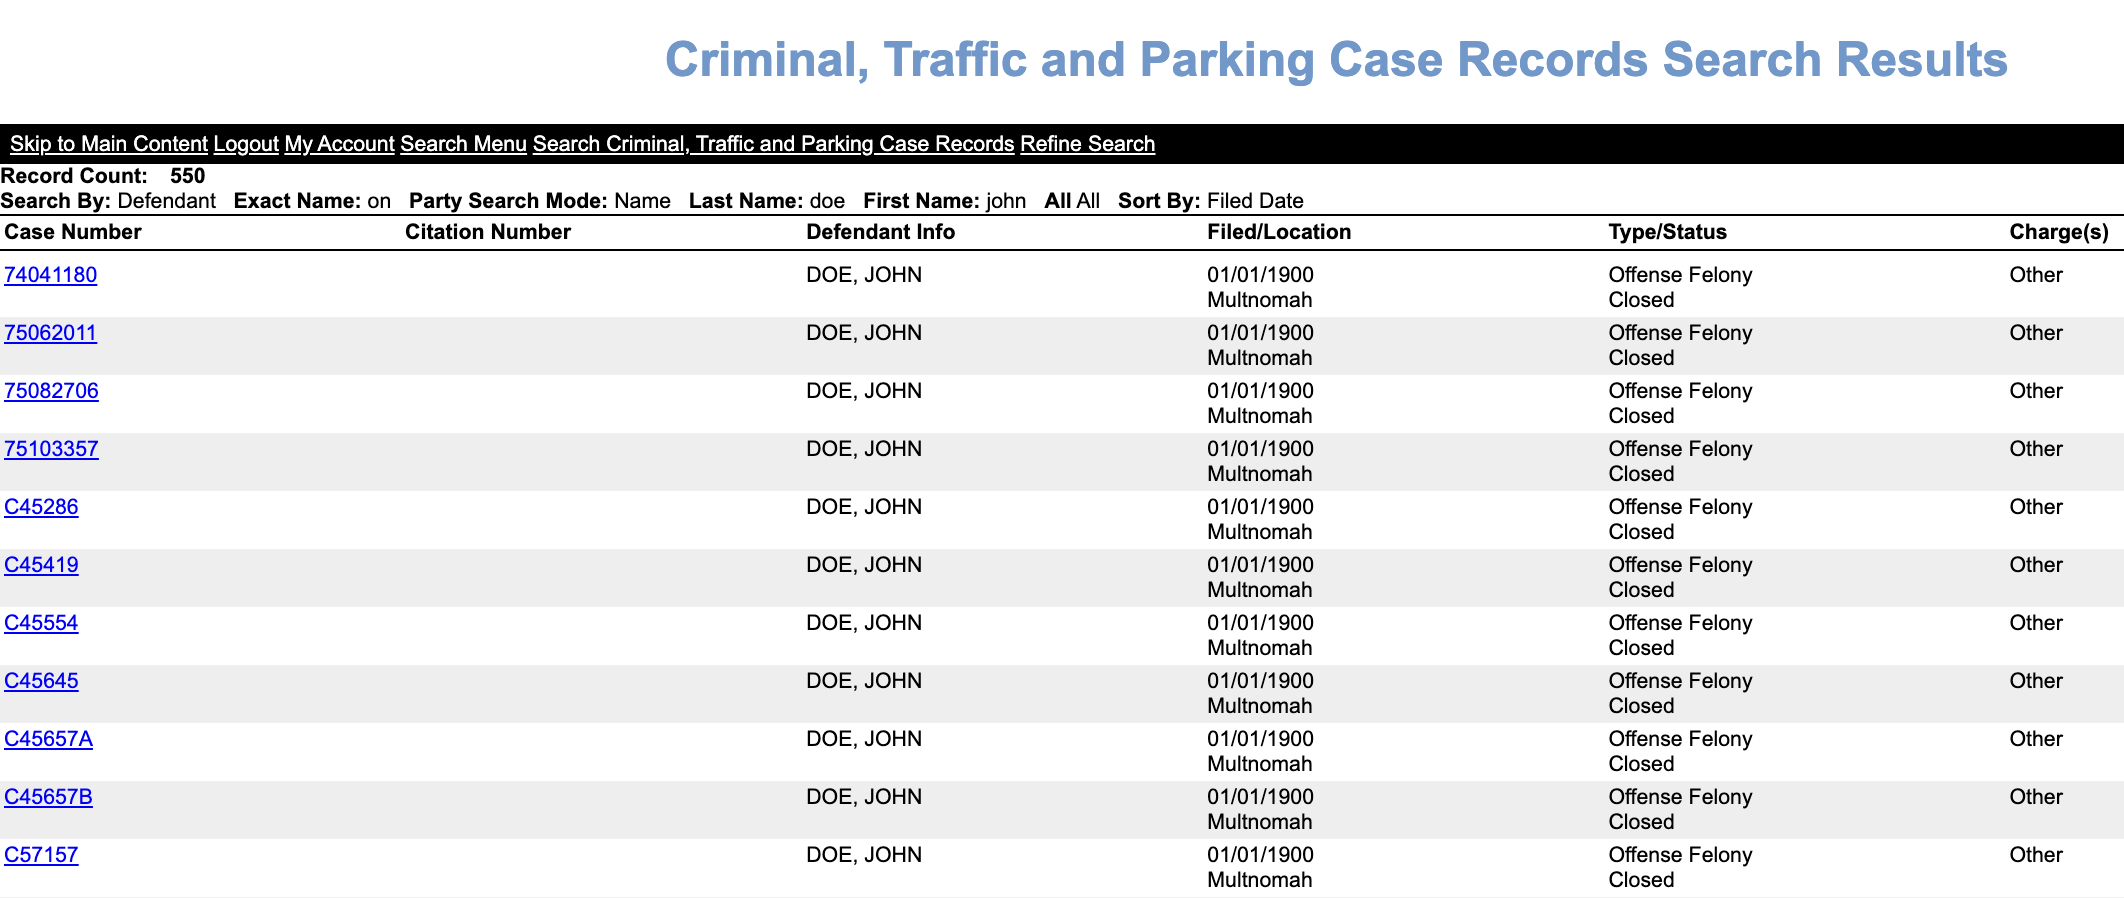Screen dimensions: 2124x898
Task: Open the My Account page
Action: [339, 144]
